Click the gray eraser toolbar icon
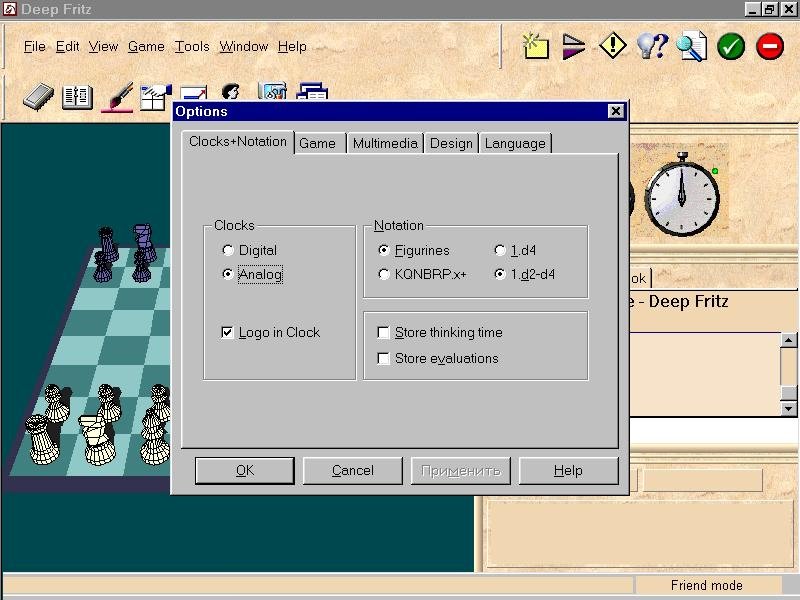Image resolution: width=800 pixels, height=600 pixels. 39,96
